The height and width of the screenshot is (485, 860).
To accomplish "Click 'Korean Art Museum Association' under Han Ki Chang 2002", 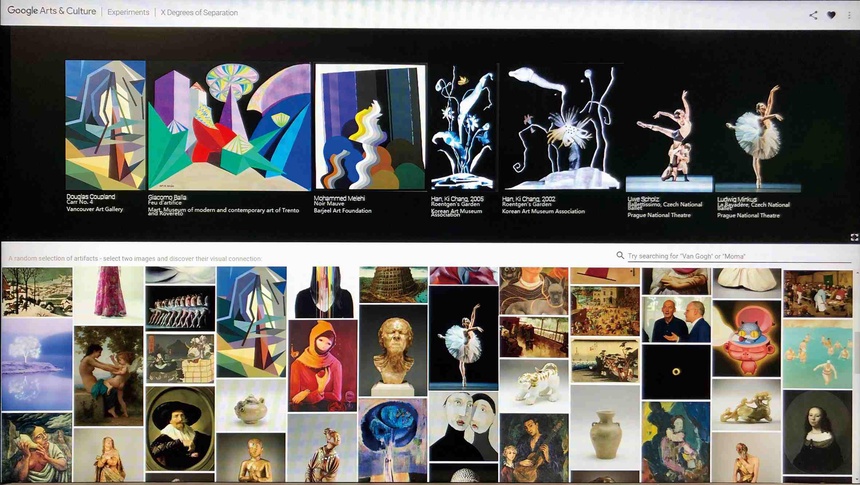I will click(x=543, y=211).
